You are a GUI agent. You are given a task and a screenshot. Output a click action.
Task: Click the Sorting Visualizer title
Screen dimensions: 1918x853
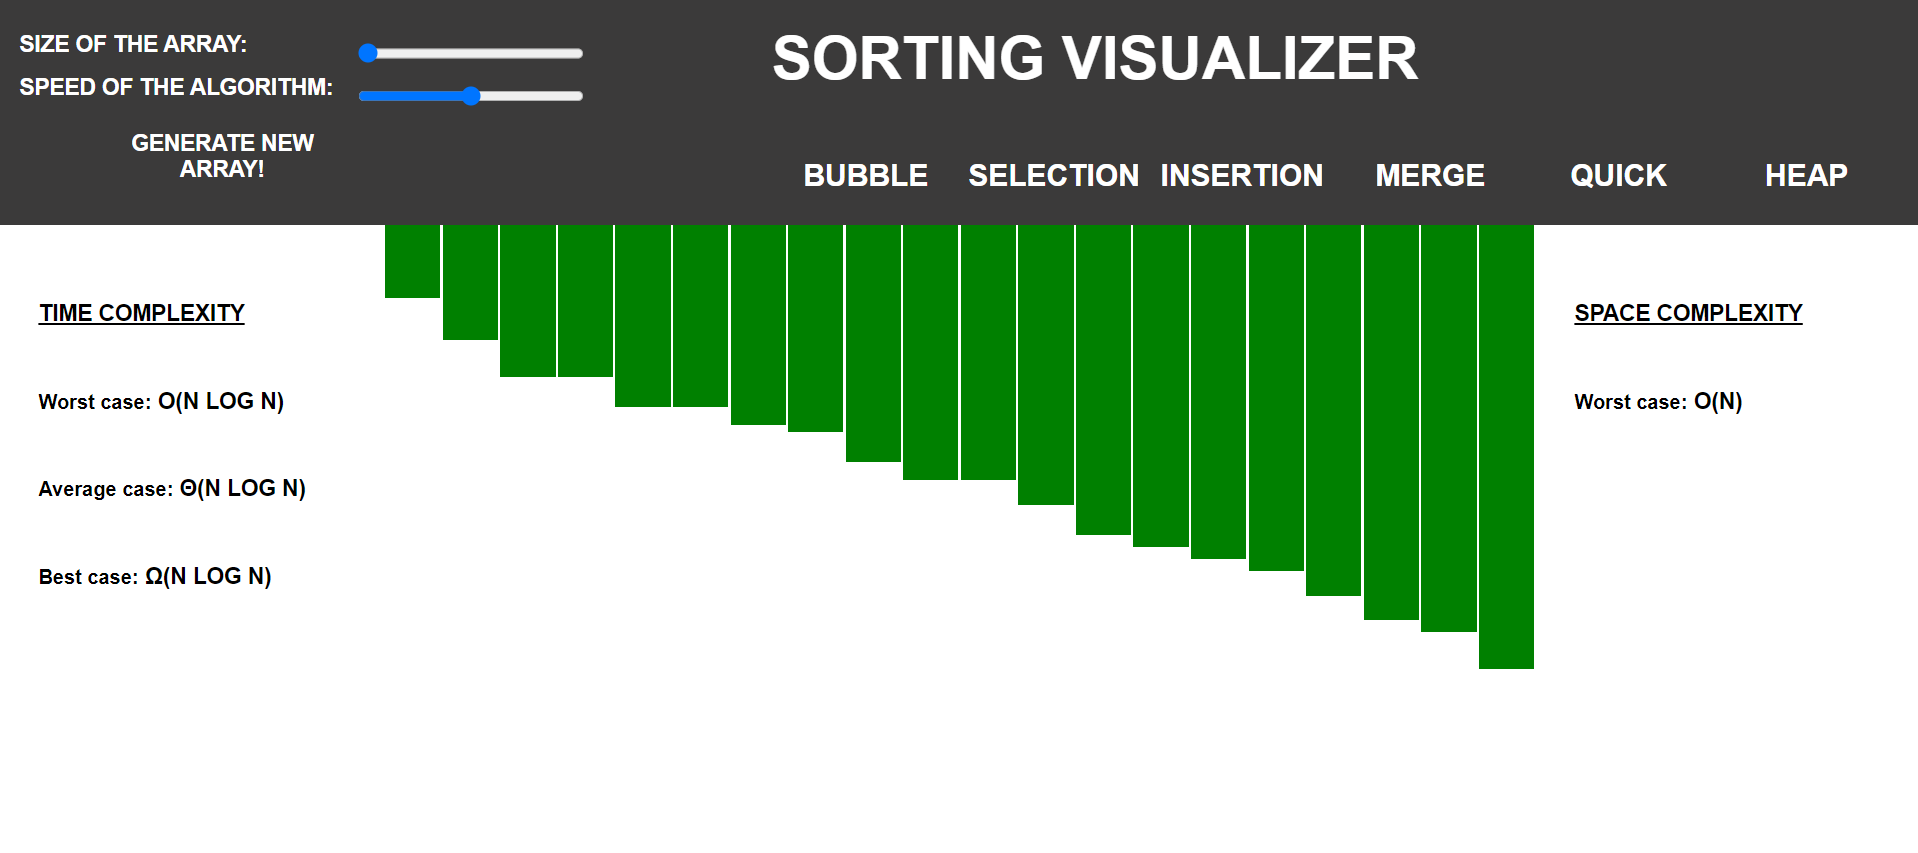1094,58
